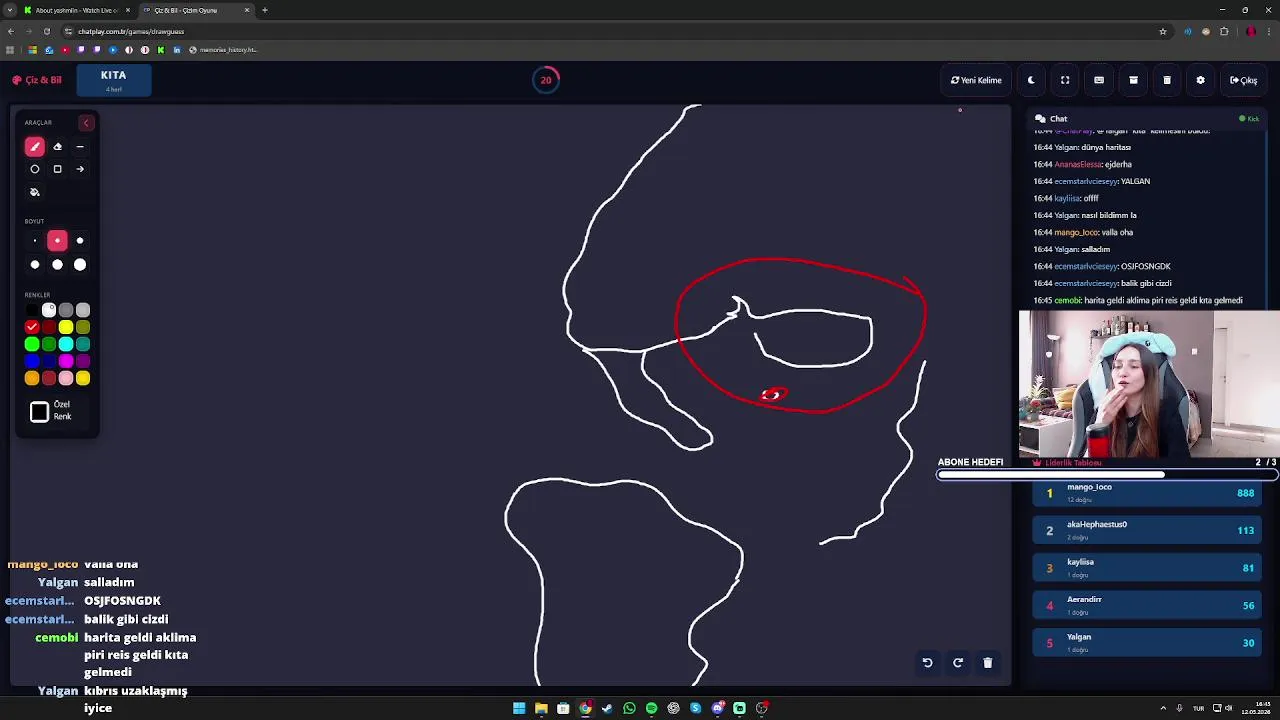Click the KITA word card
1280x720 pixels.
coord(113,80)
